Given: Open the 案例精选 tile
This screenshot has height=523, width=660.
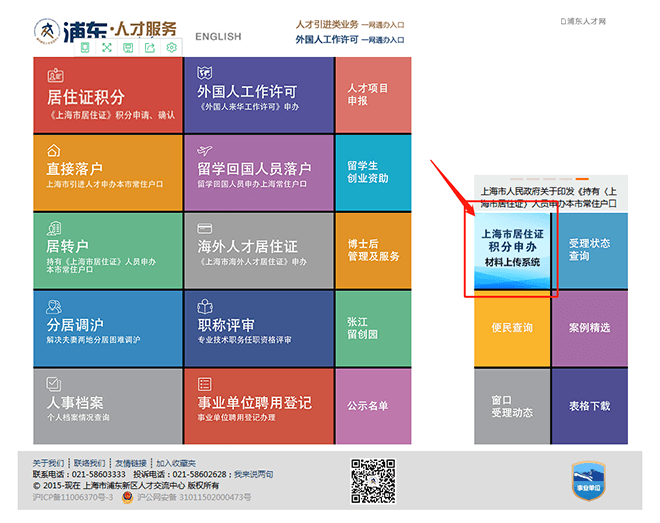Looking at the screenshot, I should click(x=590, y=328).
